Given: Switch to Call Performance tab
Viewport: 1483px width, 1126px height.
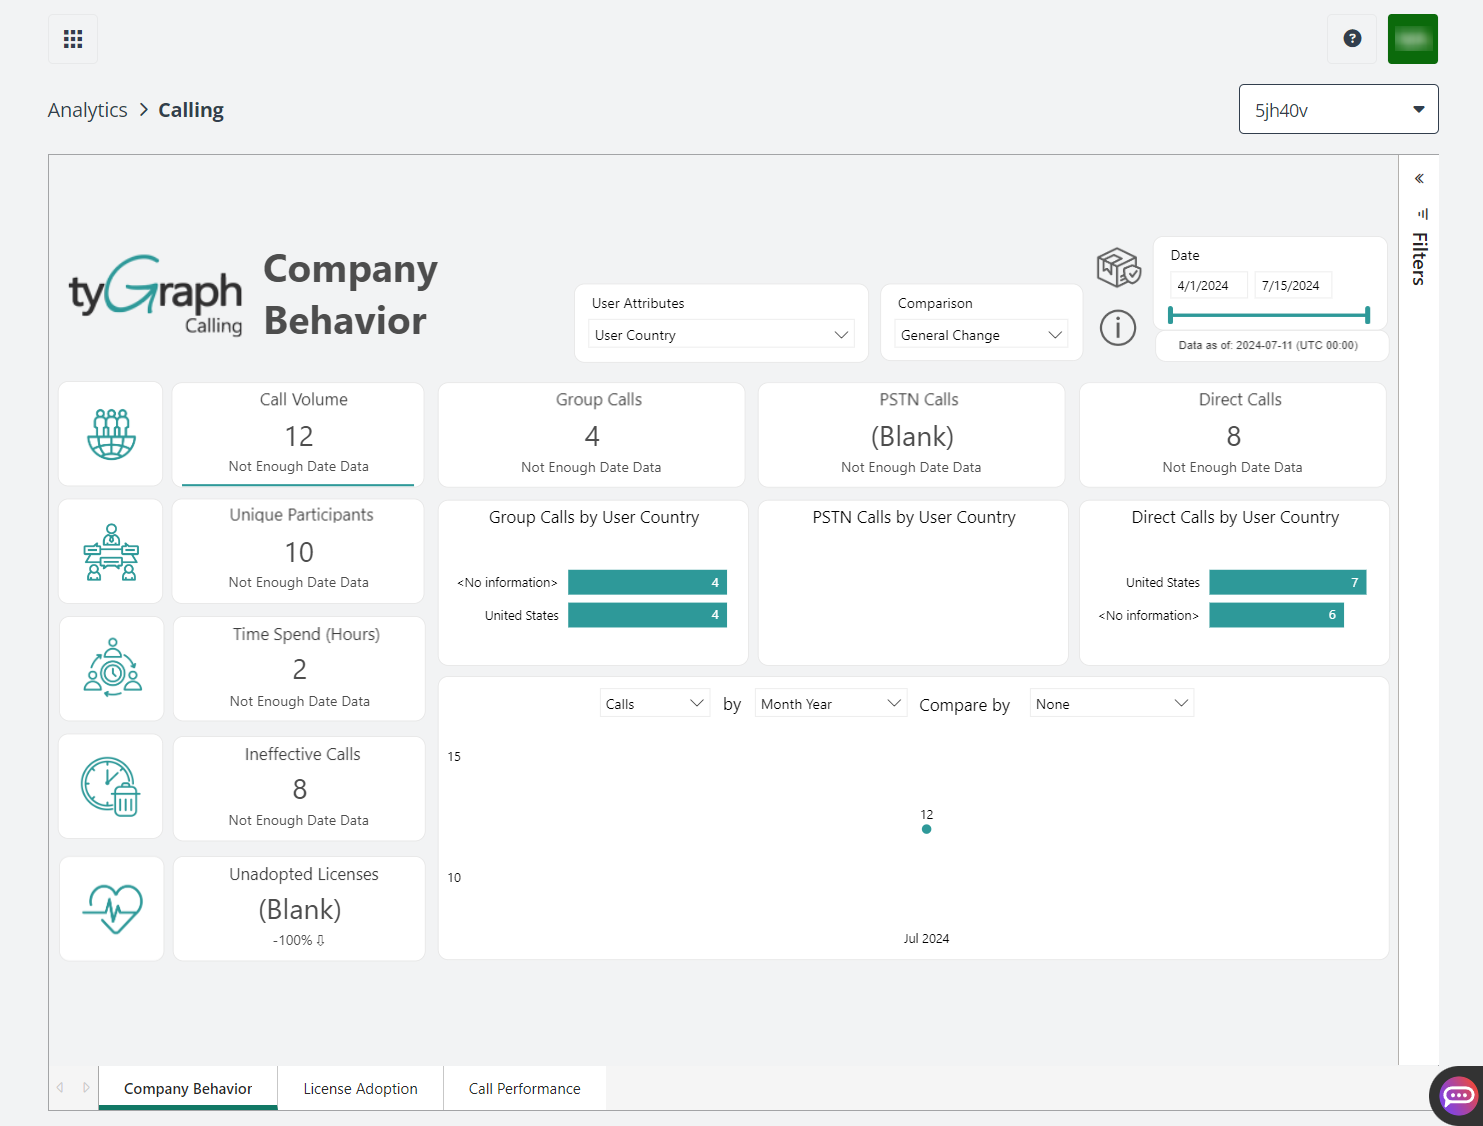Looking at the screenshot, I should tap(524, 1089).
